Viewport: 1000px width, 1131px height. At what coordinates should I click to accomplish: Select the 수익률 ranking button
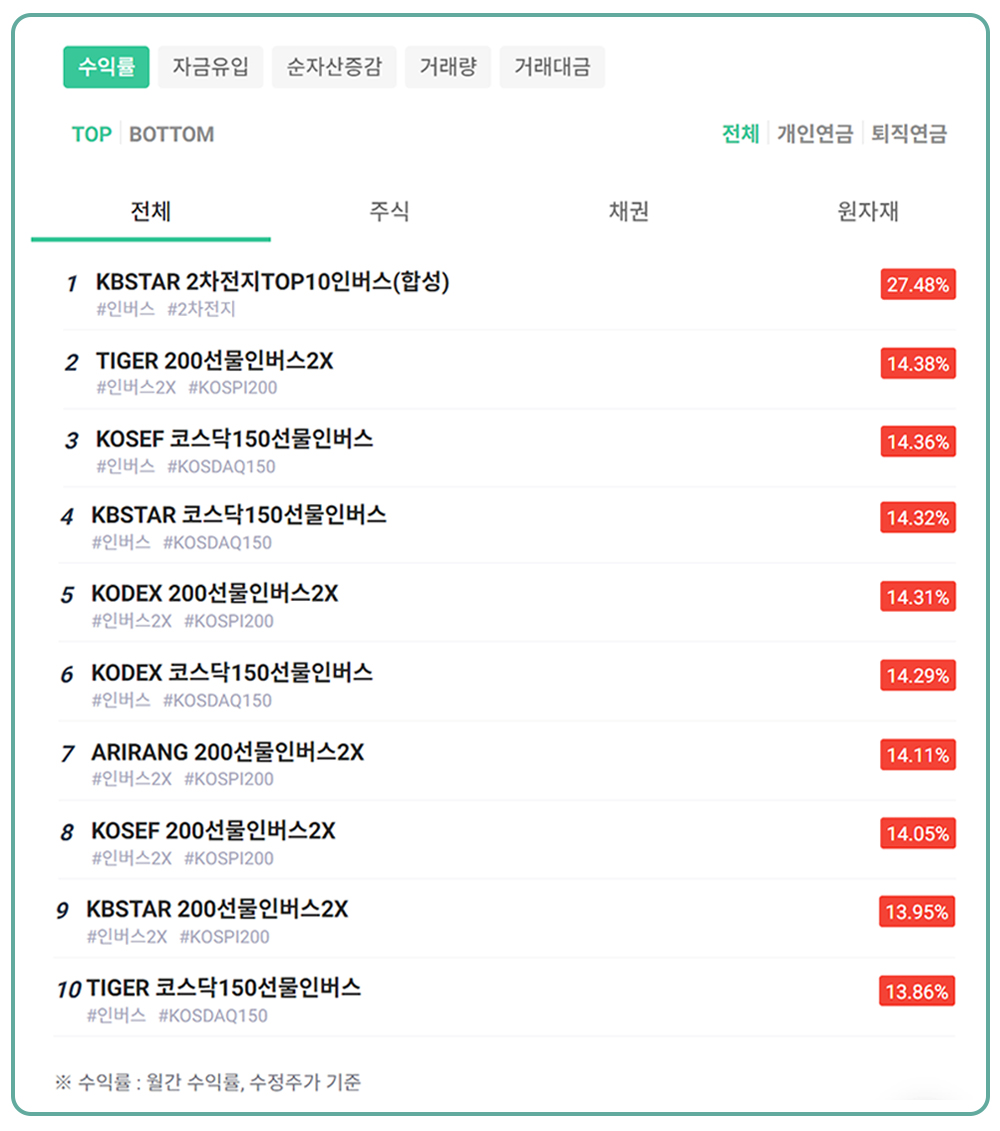(106, 67)
